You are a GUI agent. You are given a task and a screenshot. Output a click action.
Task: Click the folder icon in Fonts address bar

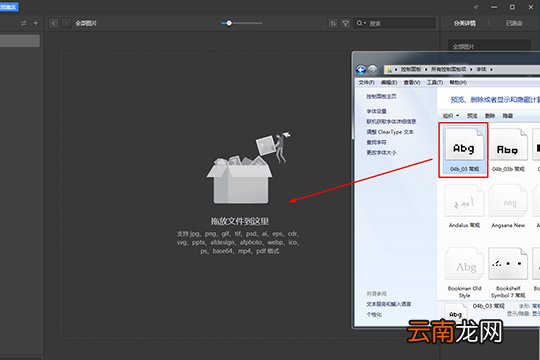click(389, 70)
